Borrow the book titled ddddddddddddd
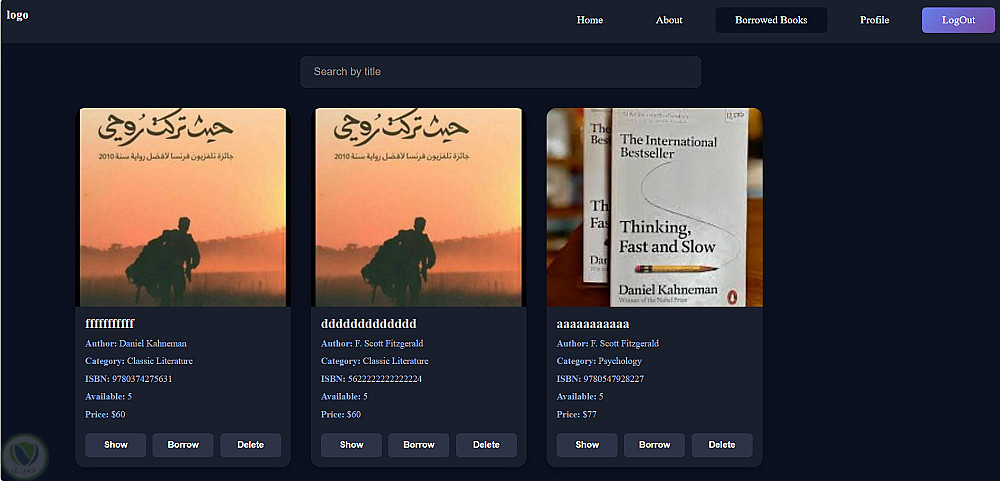 pos(419,445)
